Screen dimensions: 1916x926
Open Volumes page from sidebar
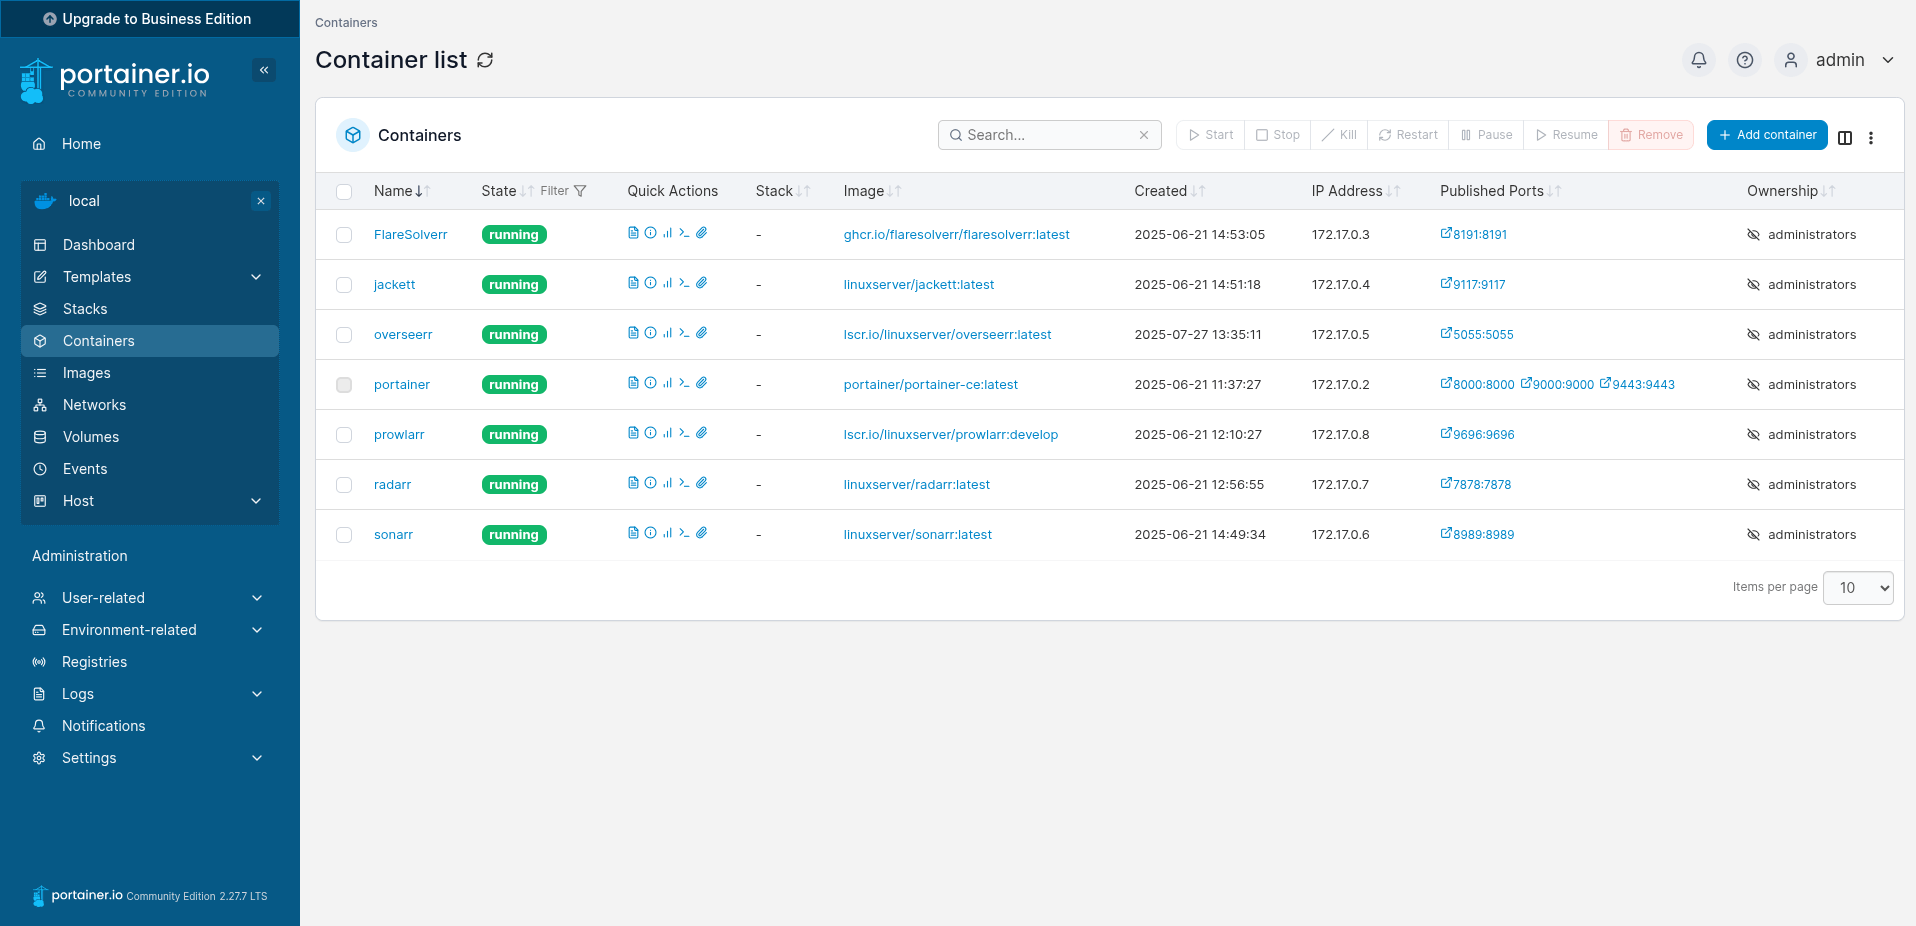coord(91,437)
